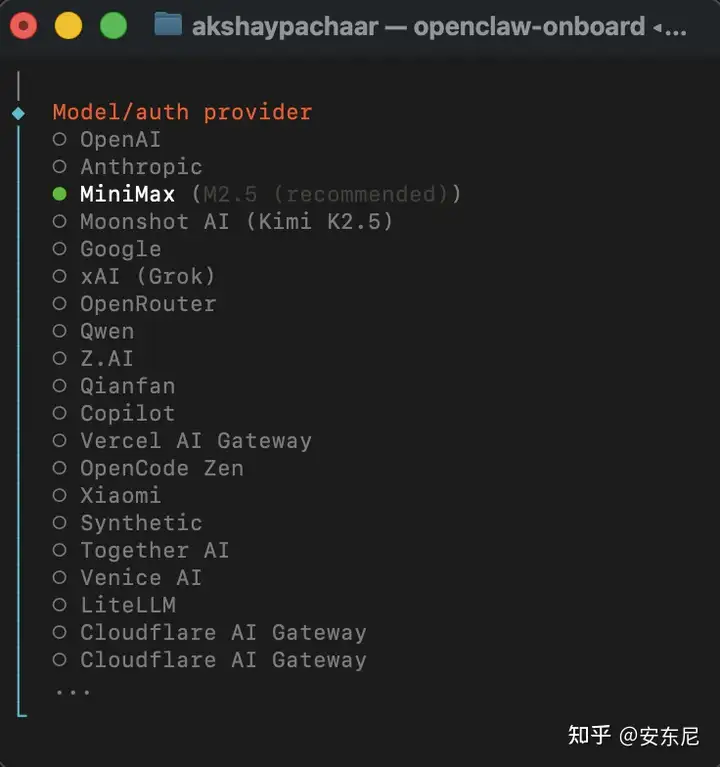720x767 pixels.
Task: Choose Z.AI in the provider list
Action: [x=107, y=358]
